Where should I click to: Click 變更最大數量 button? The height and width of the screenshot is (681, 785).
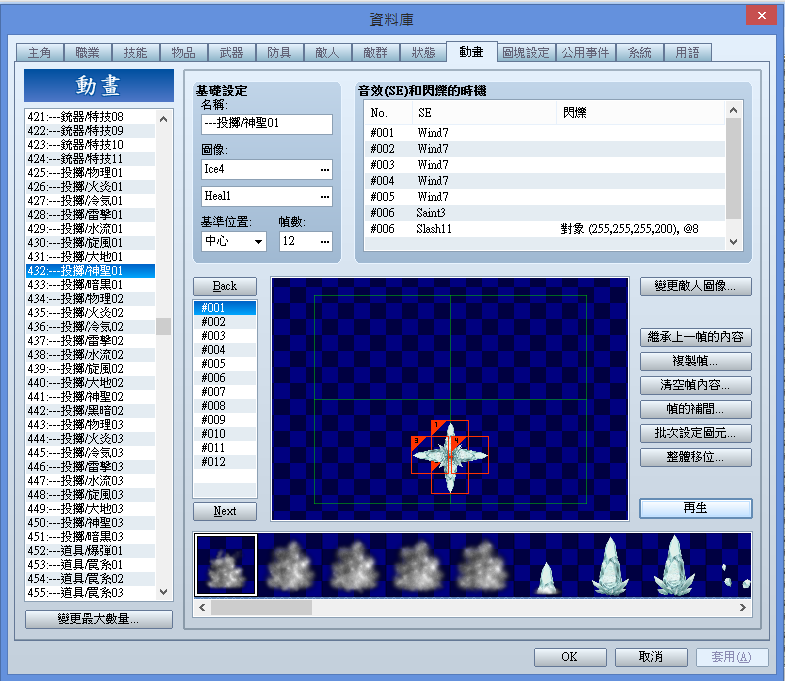pos(99,619)
